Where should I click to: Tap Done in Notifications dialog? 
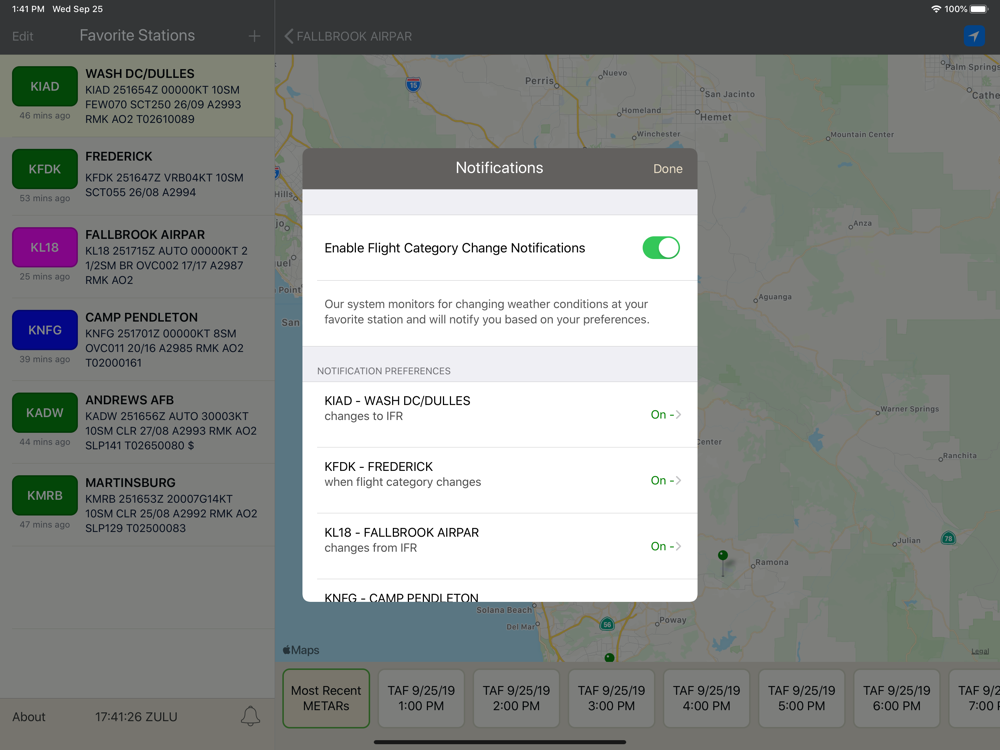tap(668, 169)
